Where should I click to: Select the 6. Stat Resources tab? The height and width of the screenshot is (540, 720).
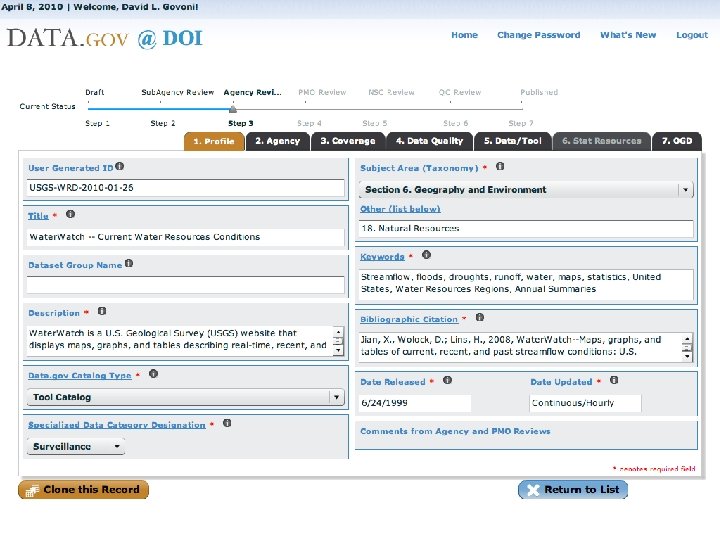tap(602, 141)
